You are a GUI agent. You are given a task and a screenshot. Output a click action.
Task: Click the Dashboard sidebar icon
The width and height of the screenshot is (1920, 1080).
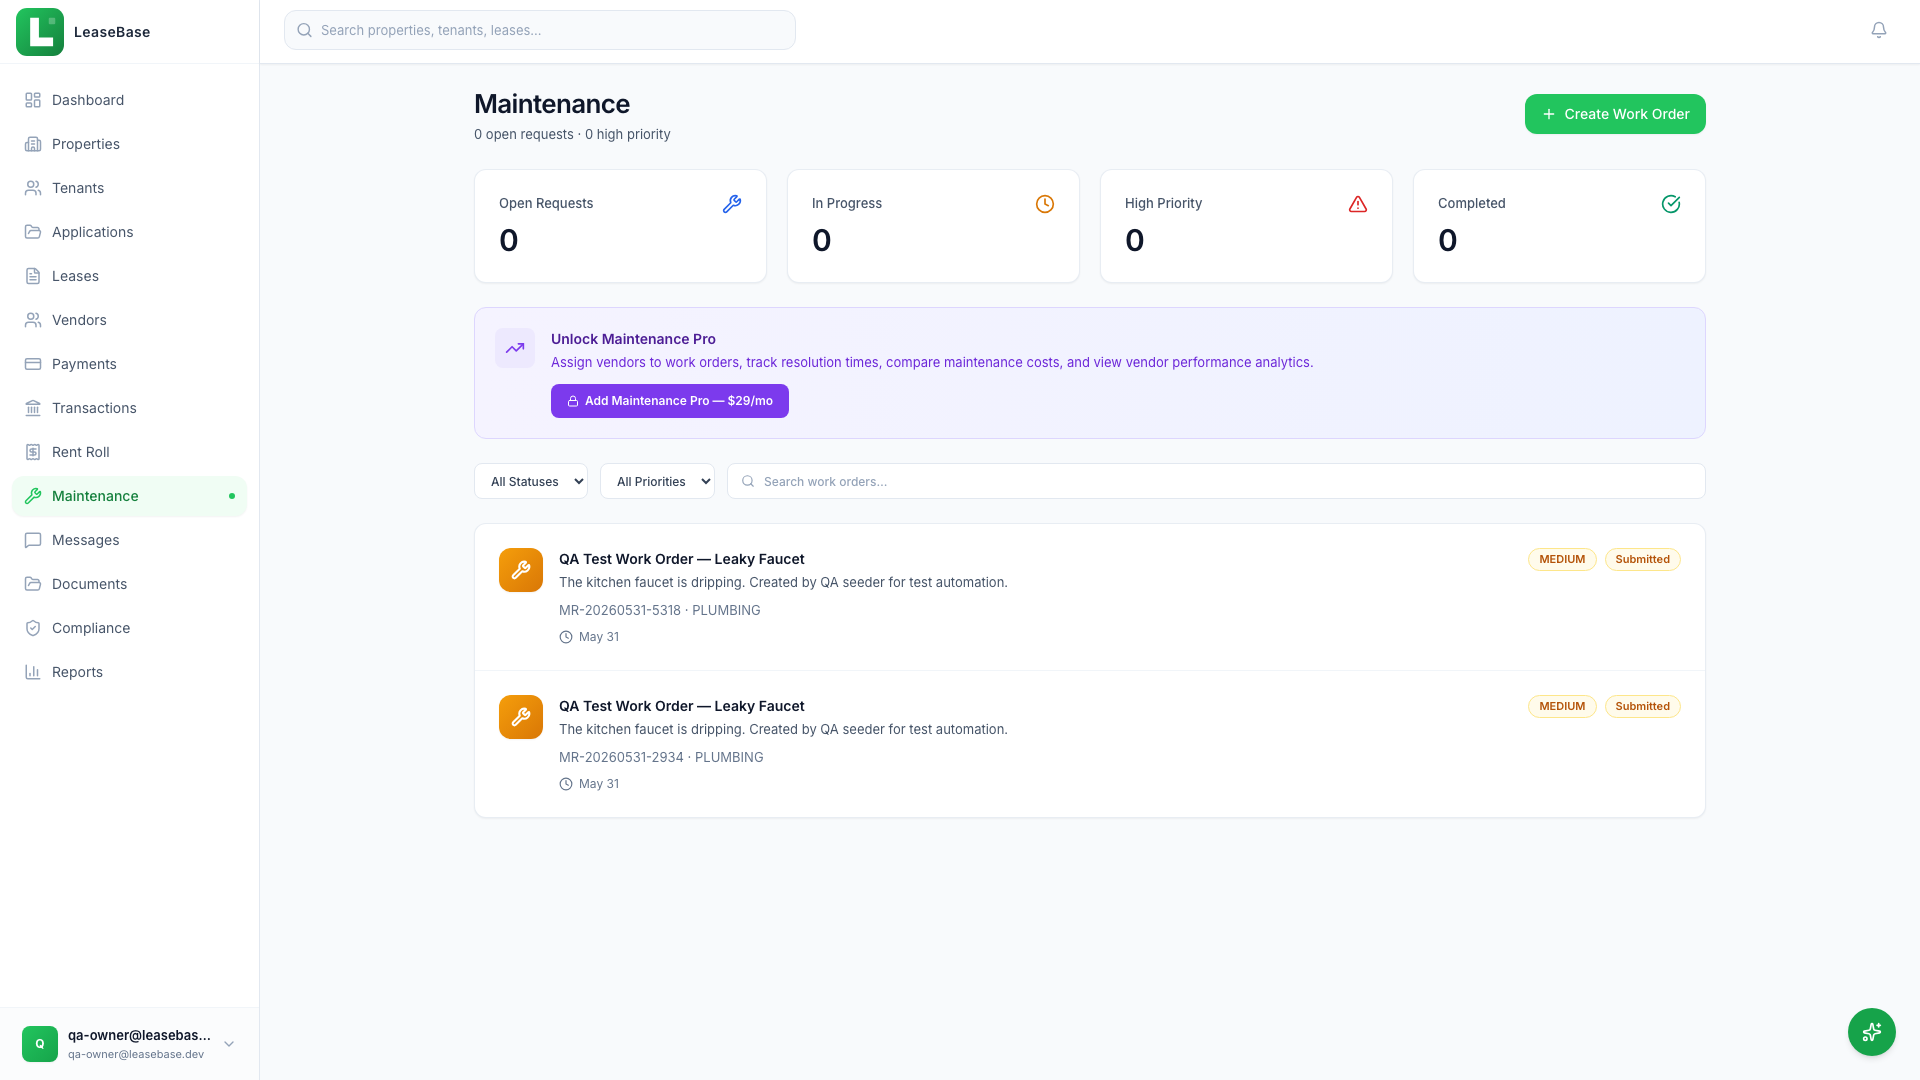pos(33,100)
